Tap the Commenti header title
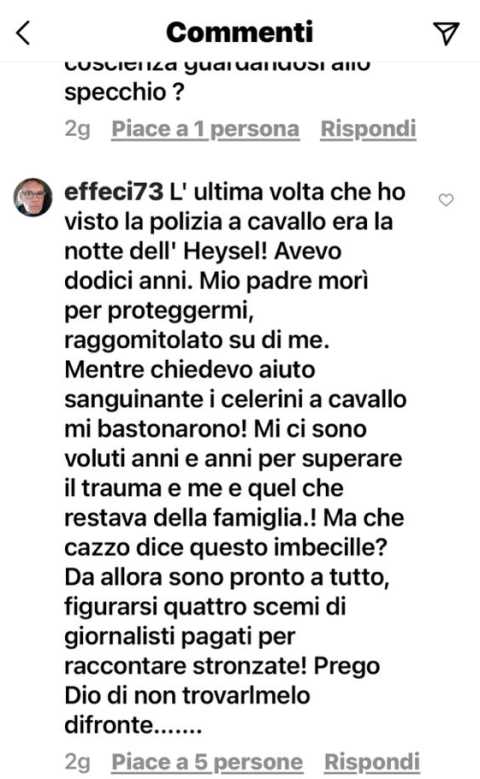This screenshot has height=779, width=480. tap(240, 33)
